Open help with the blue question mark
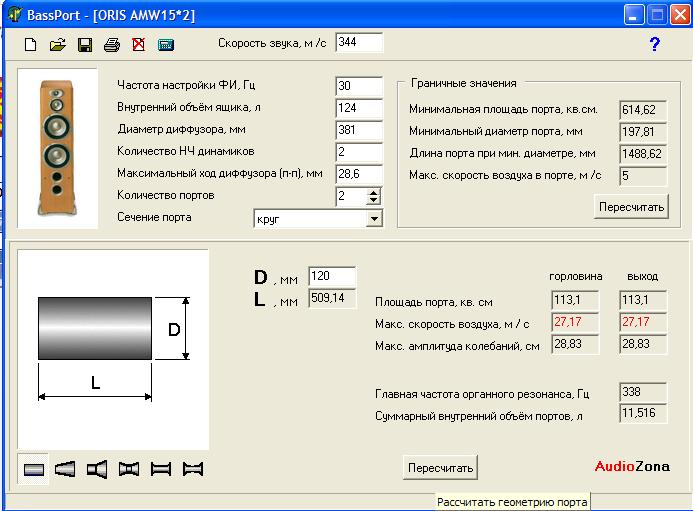Viewport: 693px width, 511px height. (x=655, y=45)
